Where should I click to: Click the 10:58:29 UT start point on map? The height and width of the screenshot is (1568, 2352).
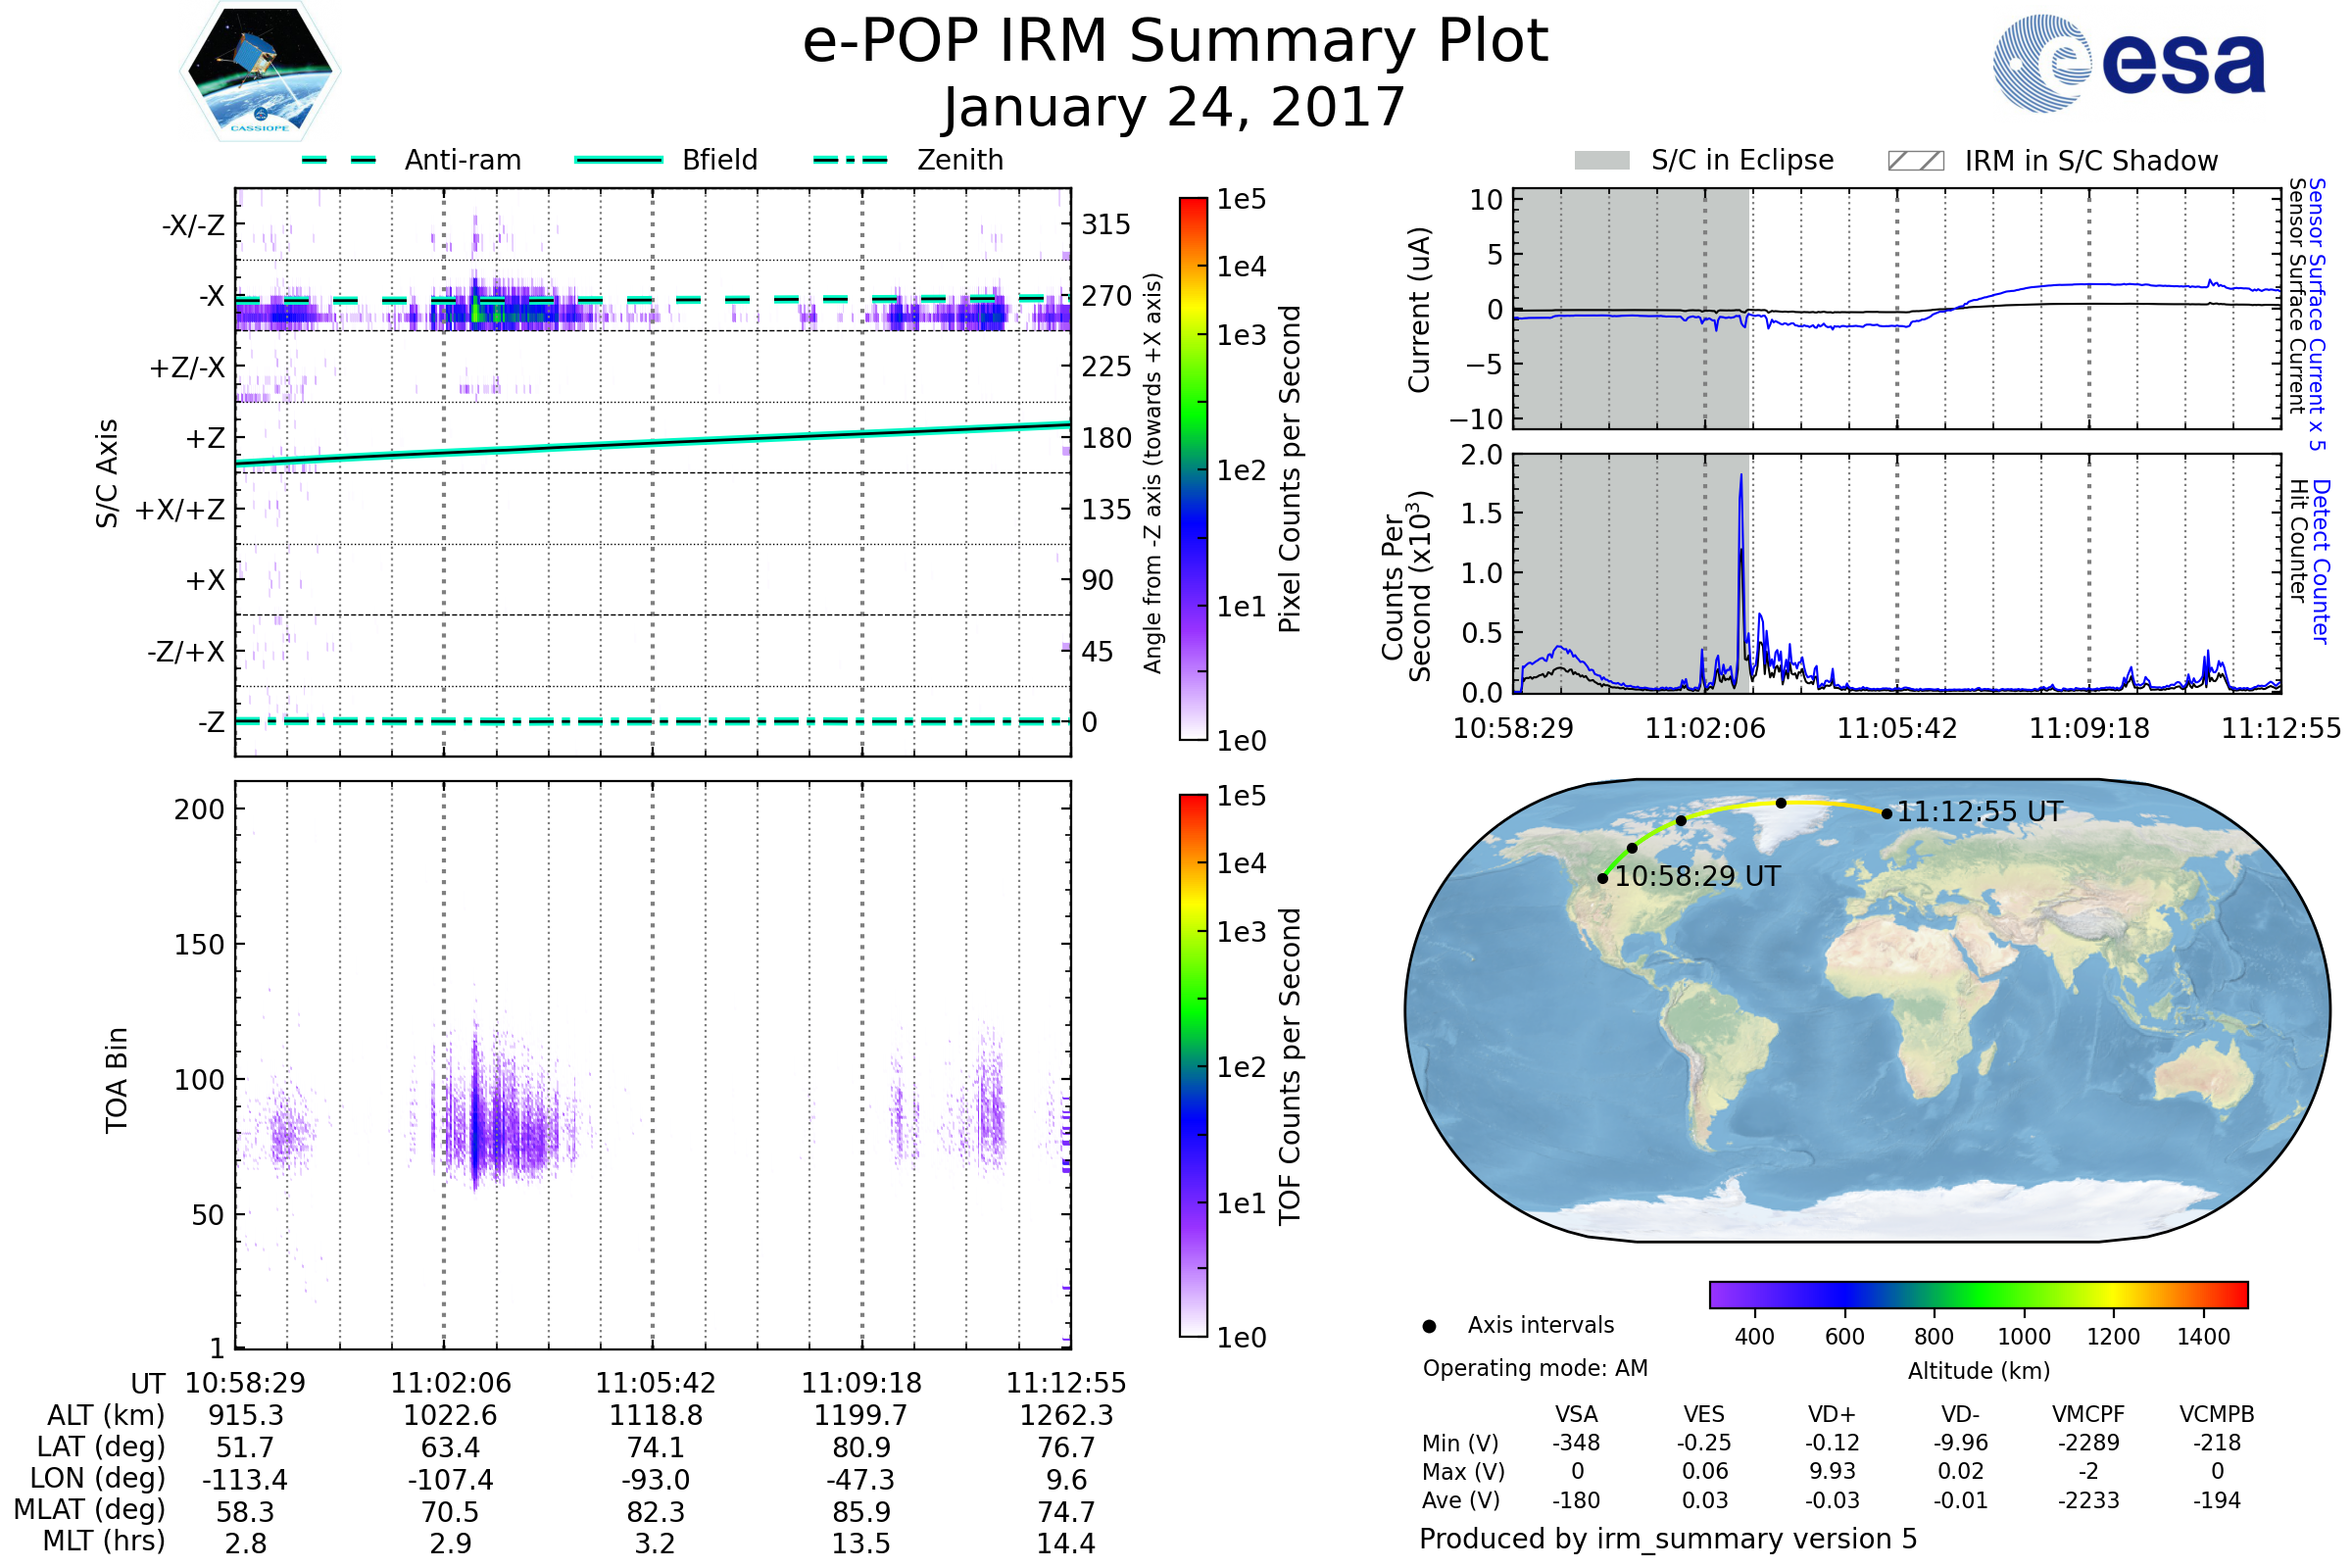pyautogui.click(x=1603, y=878)
